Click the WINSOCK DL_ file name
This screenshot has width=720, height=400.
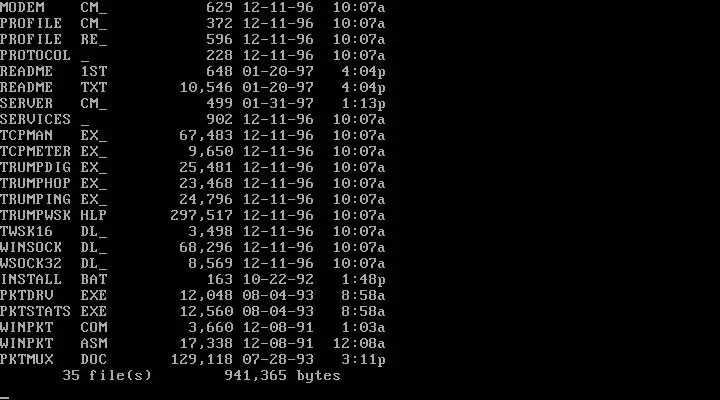[53, 248]
